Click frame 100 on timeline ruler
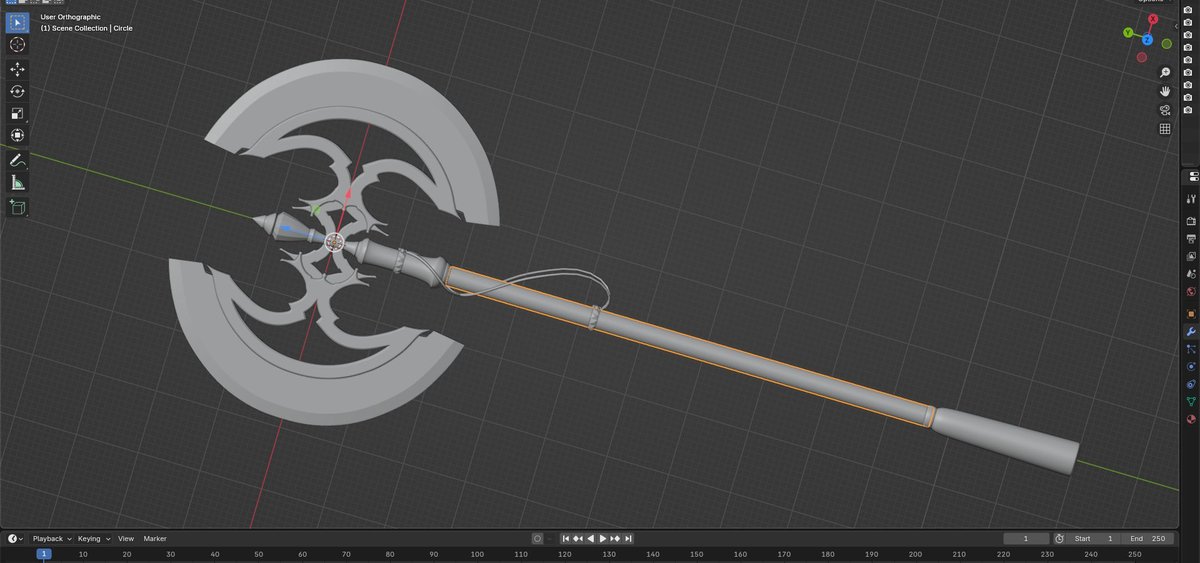This screenshot has width=1200, height=563. point(477,554)
